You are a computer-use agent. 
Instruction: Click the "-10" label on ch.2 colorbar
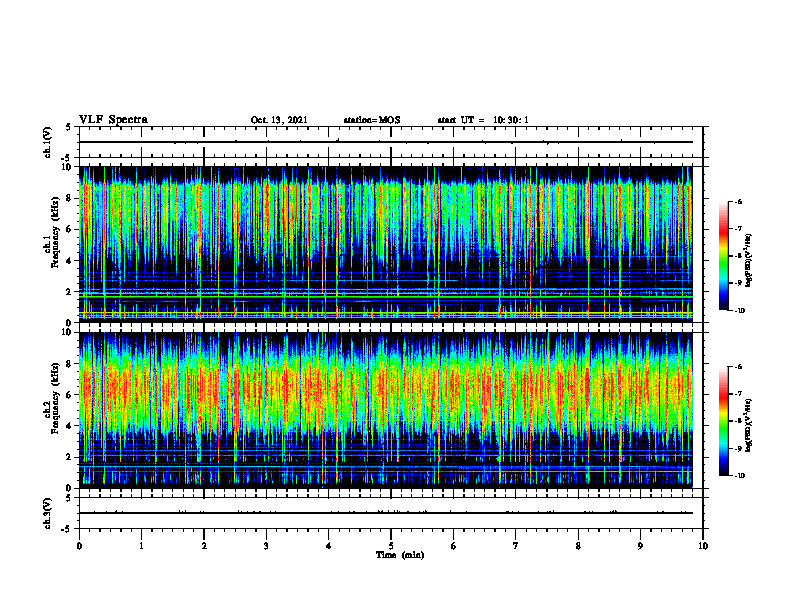(x=740, y=476)
